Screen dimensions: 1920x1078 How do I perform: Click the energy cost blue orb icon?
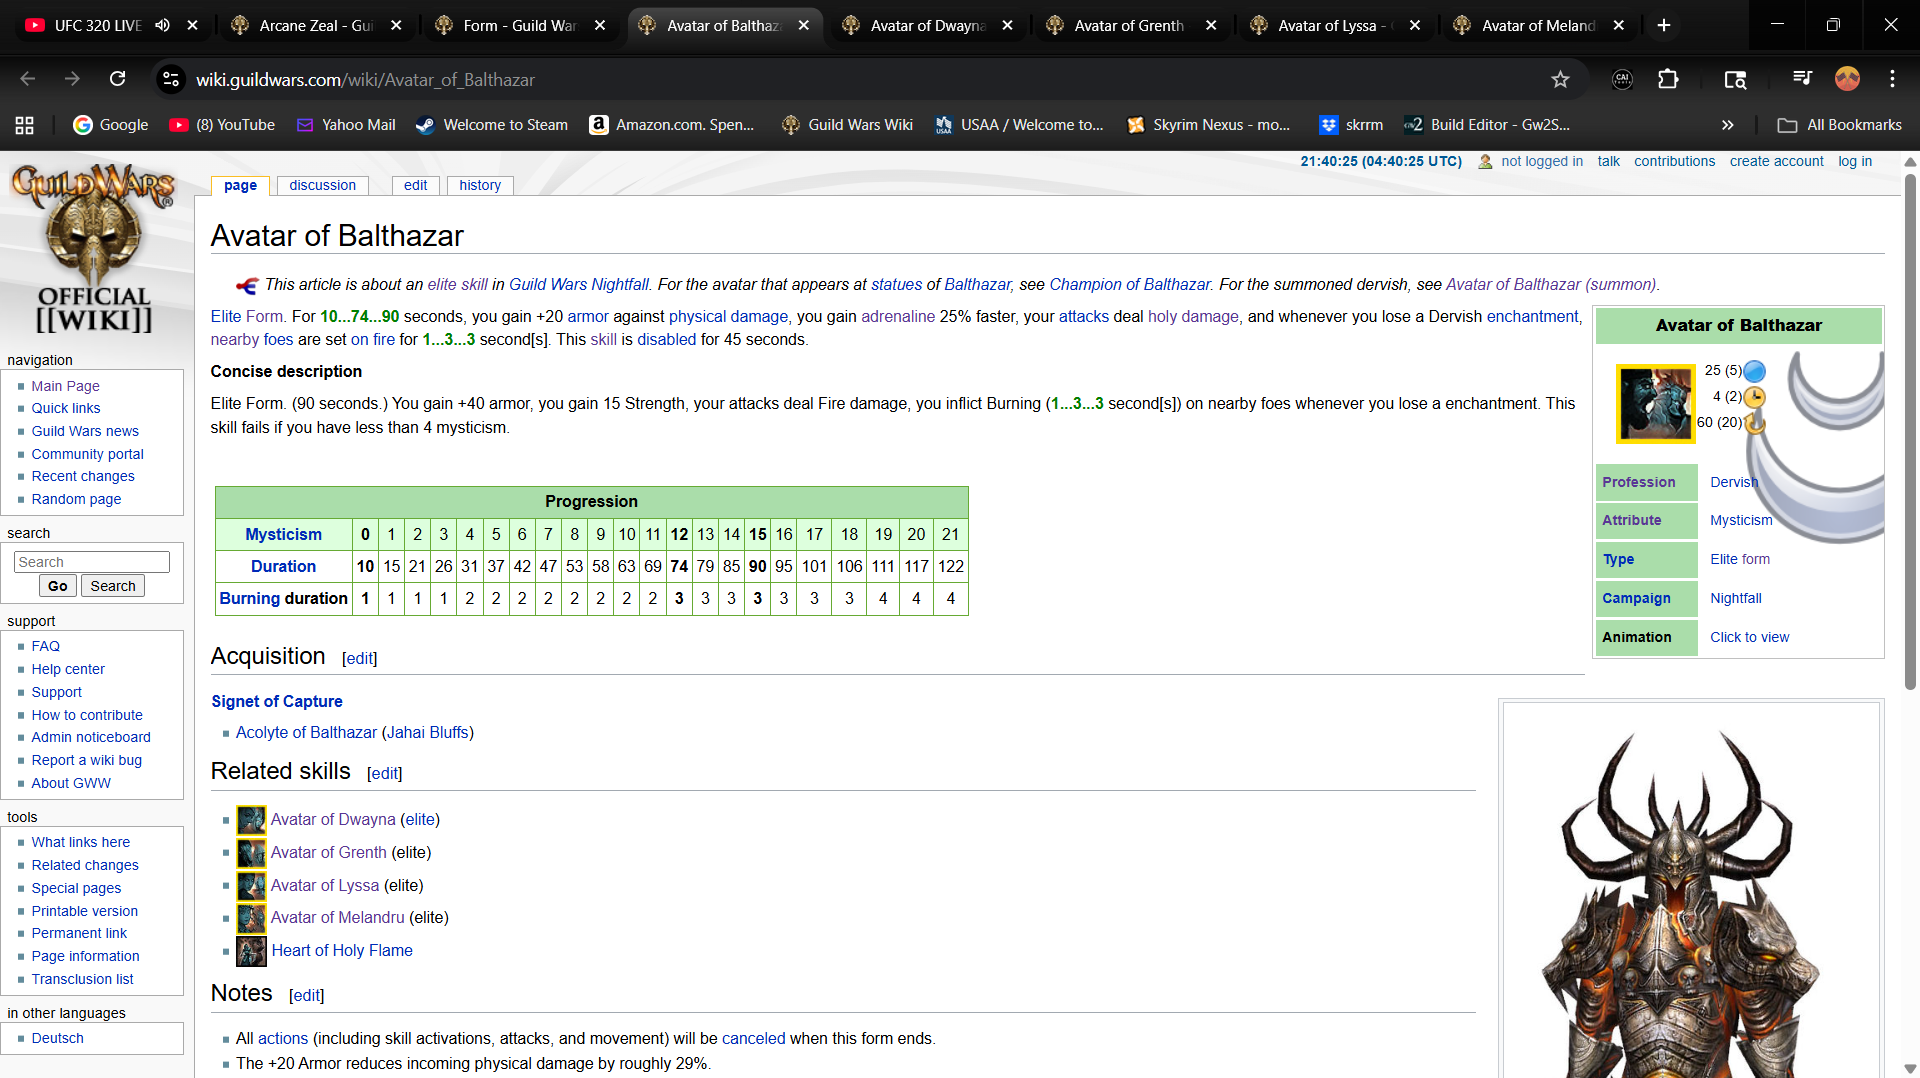pos(1754,371)
